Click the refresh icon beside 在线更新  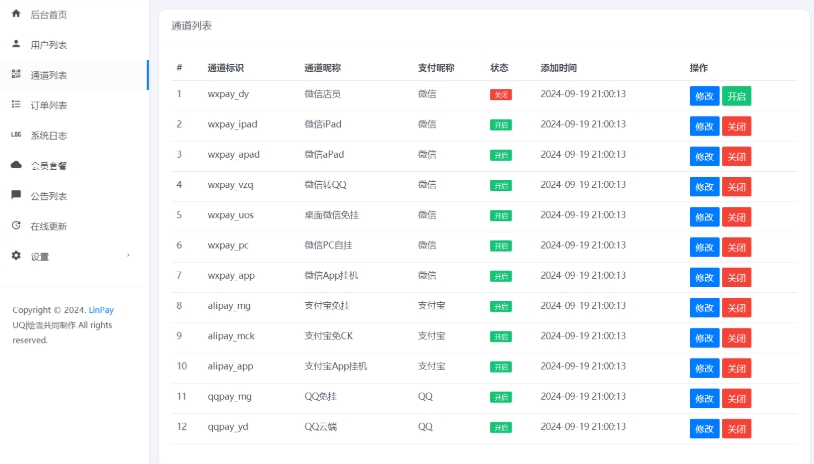coord(16,225)
